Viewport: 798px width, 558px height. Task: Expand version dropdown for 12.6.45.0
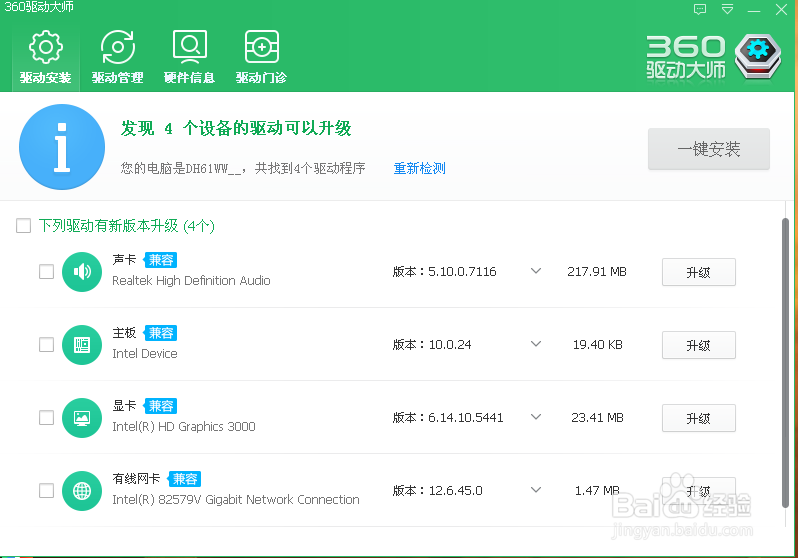pyautogui.click(x=535, y=490)
